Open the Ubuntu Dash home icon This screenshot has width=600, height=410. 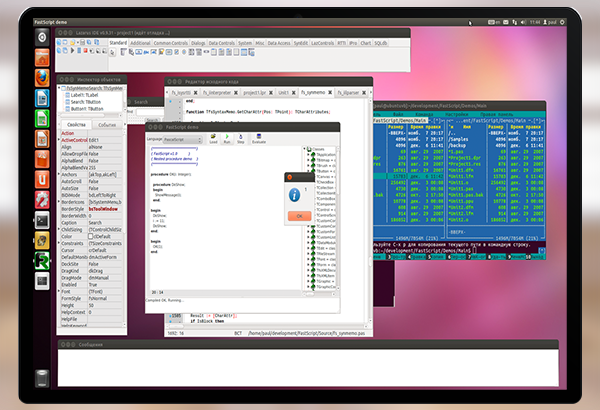pyautogui.click(x=42, y=34)
